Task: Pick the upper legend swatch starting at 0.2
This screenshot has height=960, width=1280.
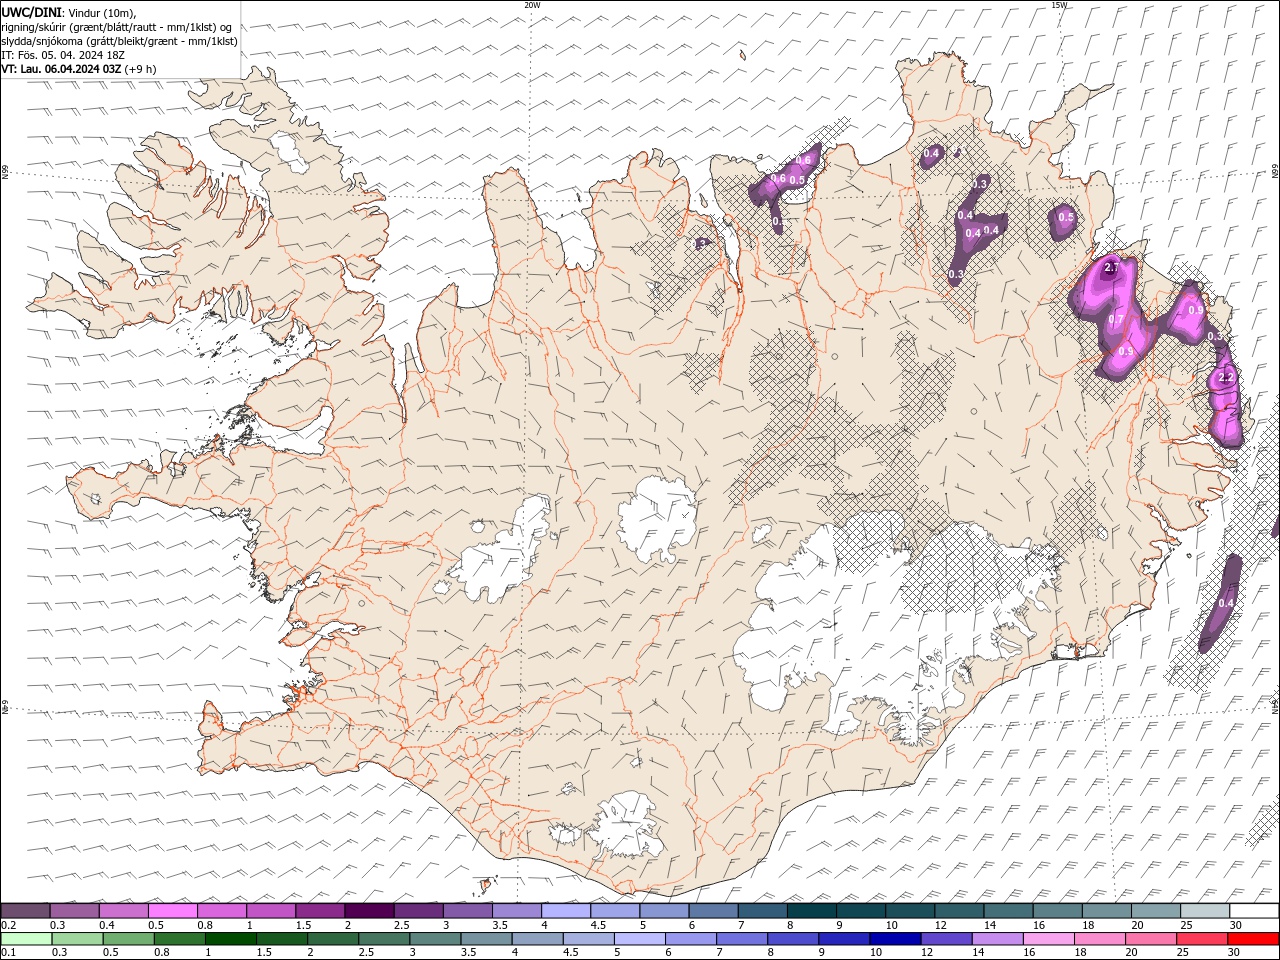Action: click(x=25, y=911)
